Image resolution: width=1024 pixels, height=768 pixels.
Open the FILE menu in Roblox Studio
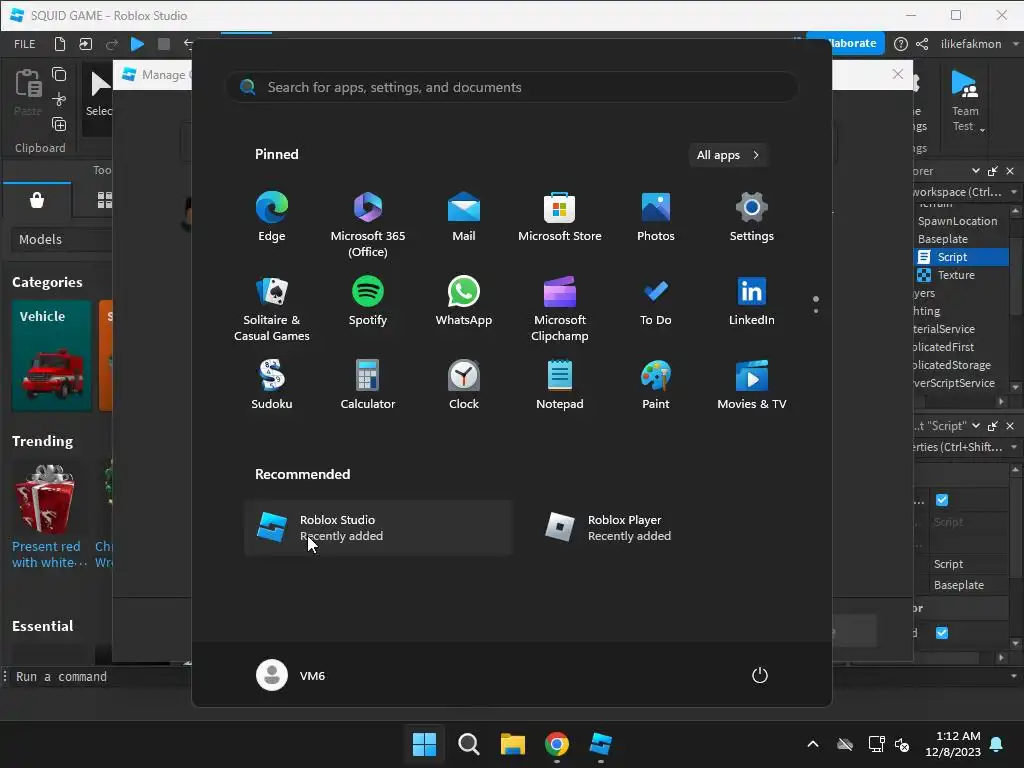[x=25, y=44]
